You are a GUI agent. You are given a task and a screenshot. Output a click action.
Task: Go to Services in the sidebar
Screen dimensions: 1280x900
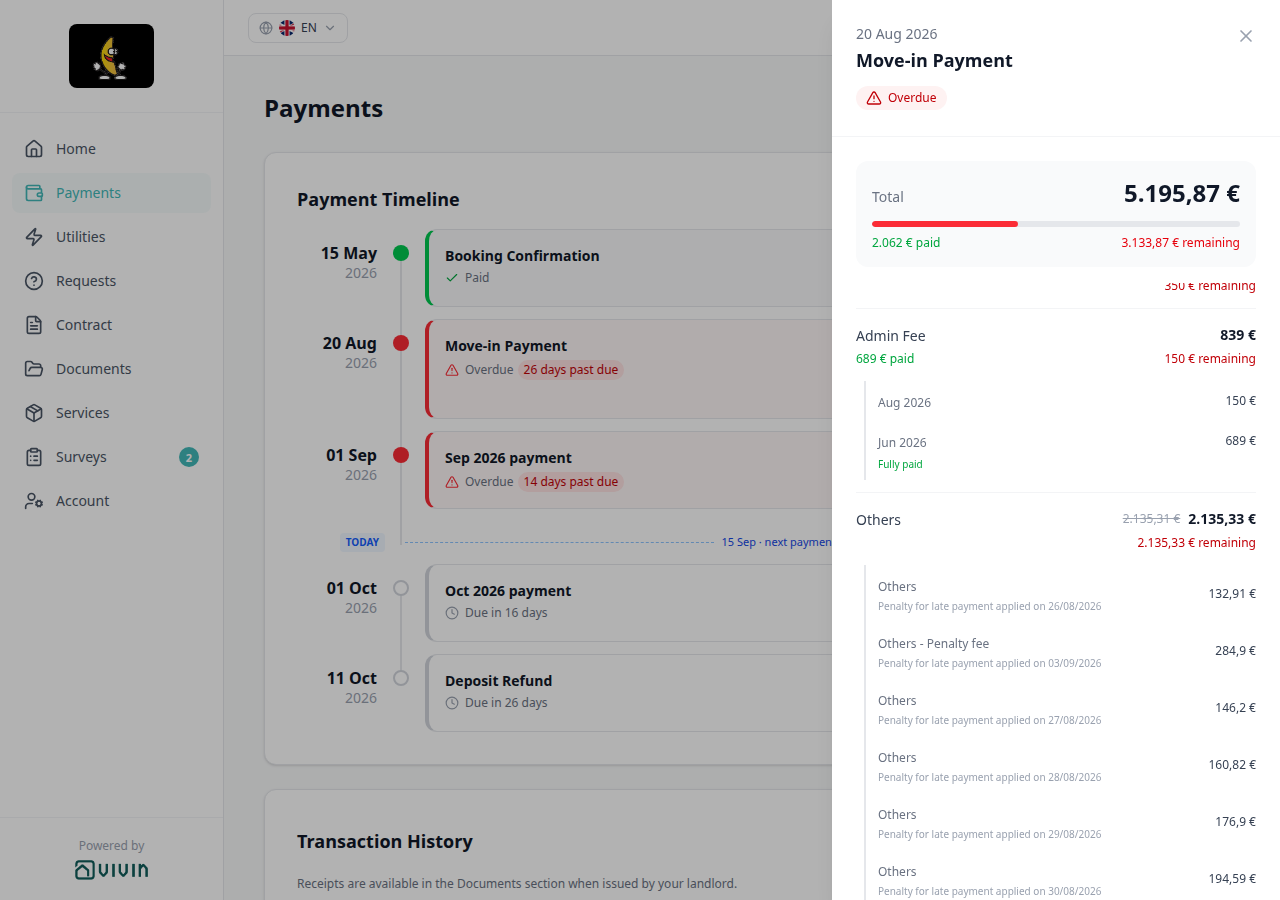[111, 413]
